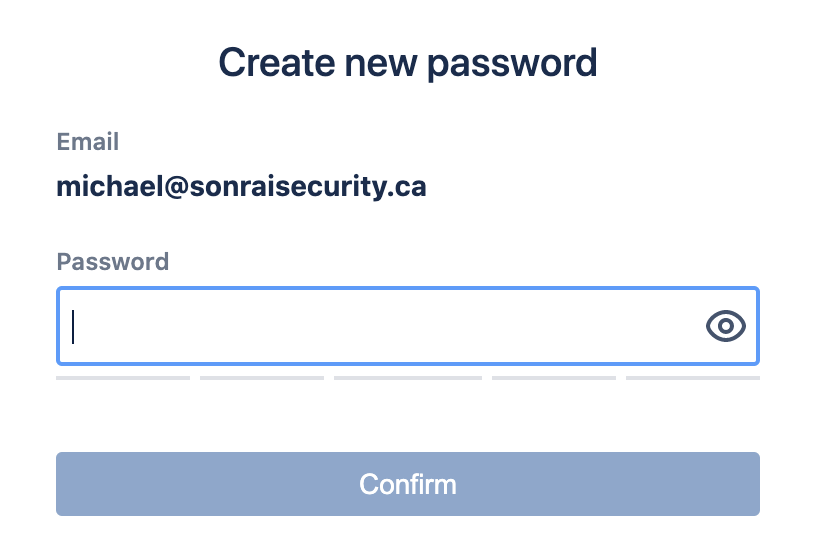Click the blinking text cursor in the password box
The height and width of the screenshot is (554, 824).
click(73, 326)
